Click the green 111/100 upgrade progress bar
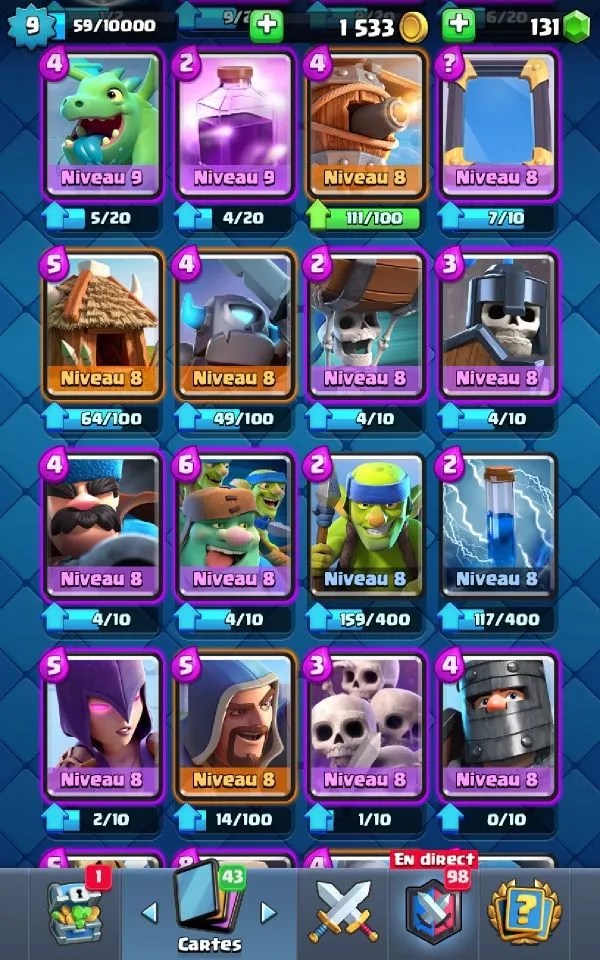The height and width of the screenshot is (960, 600). point(366,218)
